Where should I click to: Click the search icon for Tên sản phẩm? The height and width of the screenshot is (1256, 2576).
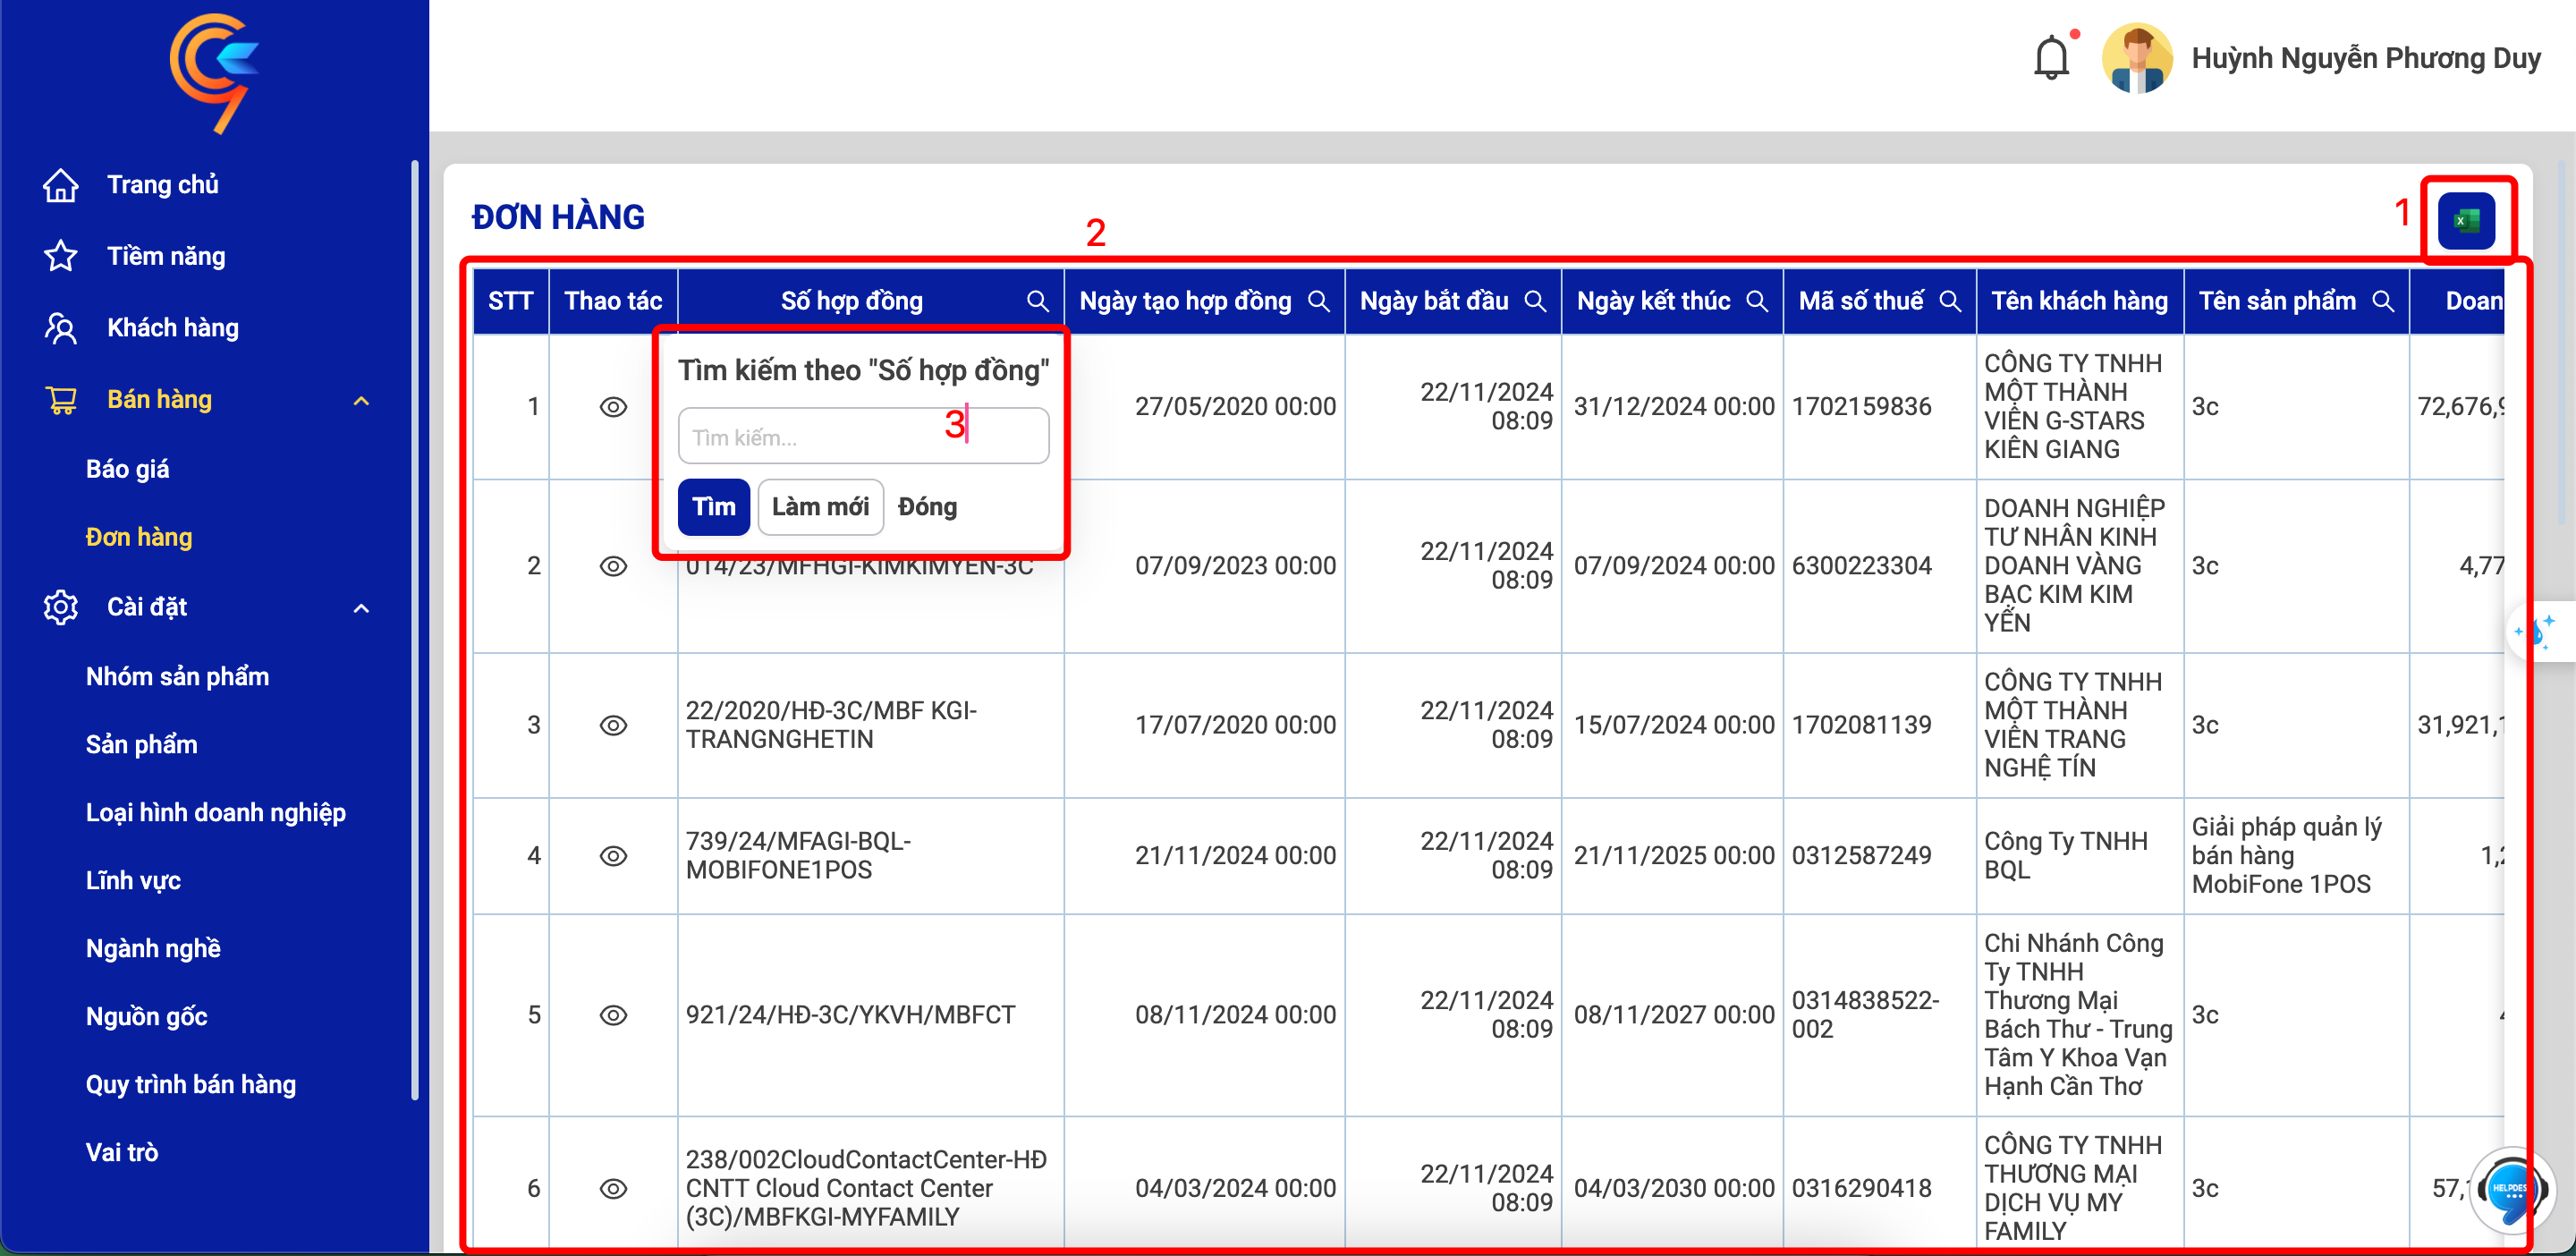2383,301
